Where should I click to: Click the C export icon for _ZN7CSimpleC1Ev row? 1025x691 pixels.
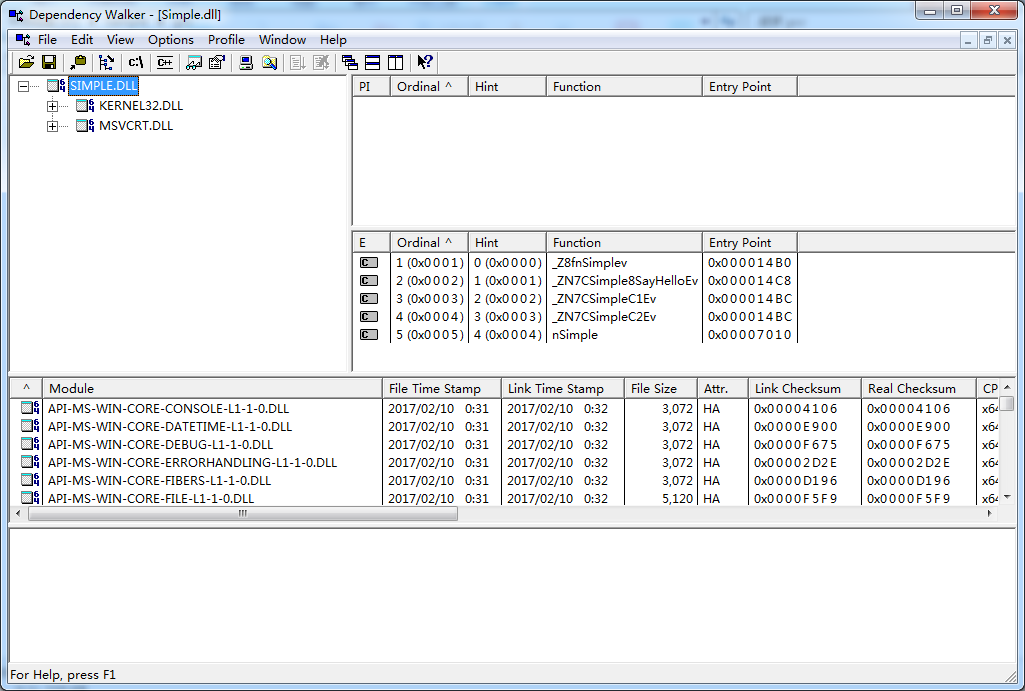pos(369,299)
